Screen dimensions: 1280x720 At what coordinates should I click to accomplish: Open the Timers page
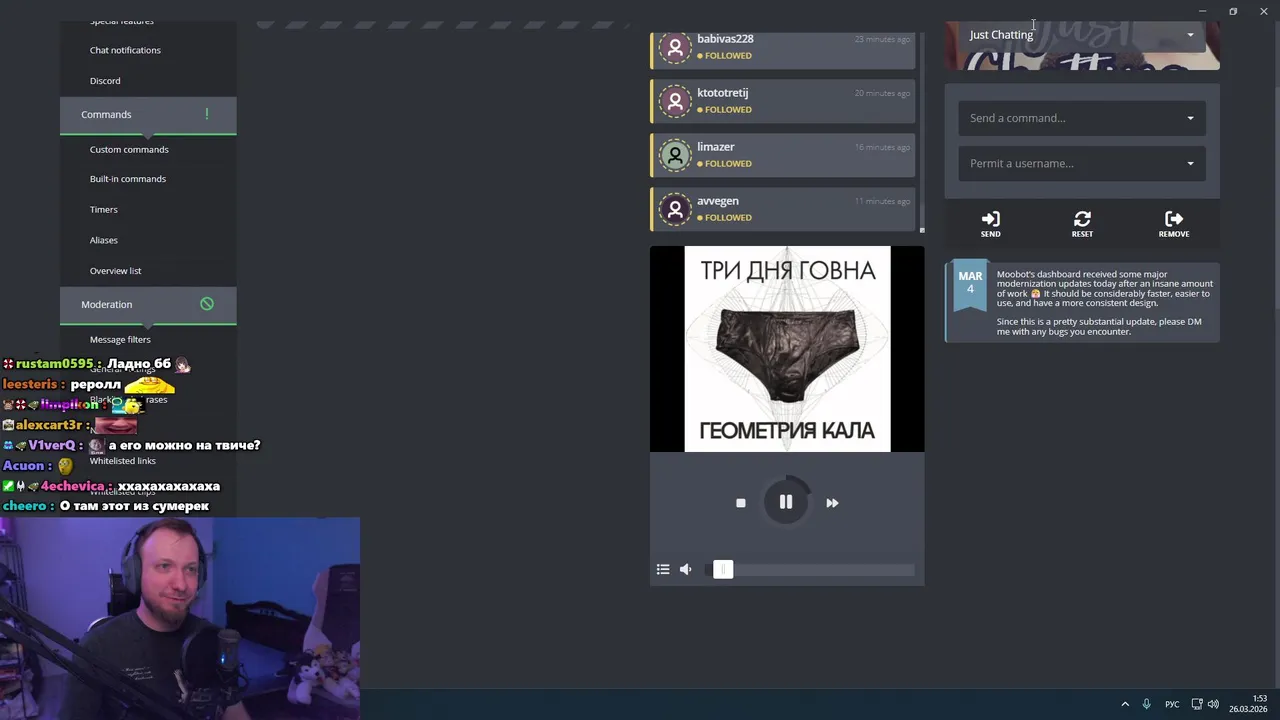click(x=104, y=210)
